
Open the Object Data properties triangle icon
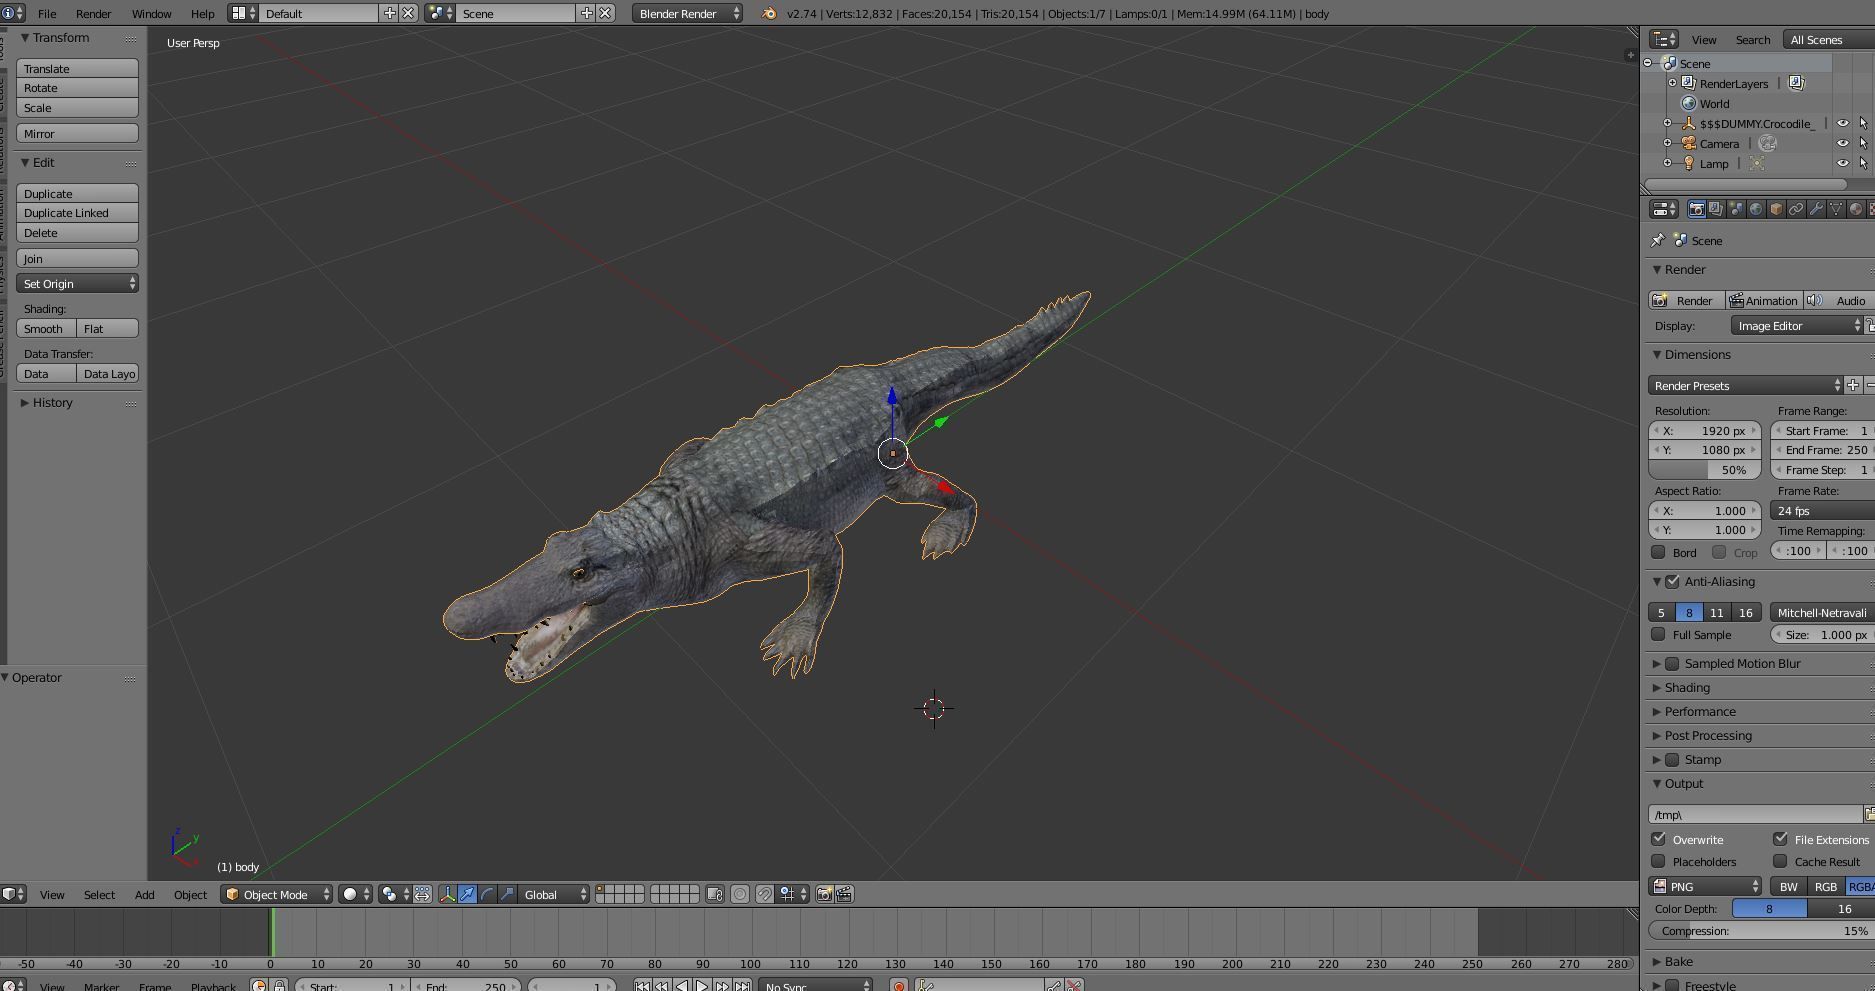(x=1836, y=209)
